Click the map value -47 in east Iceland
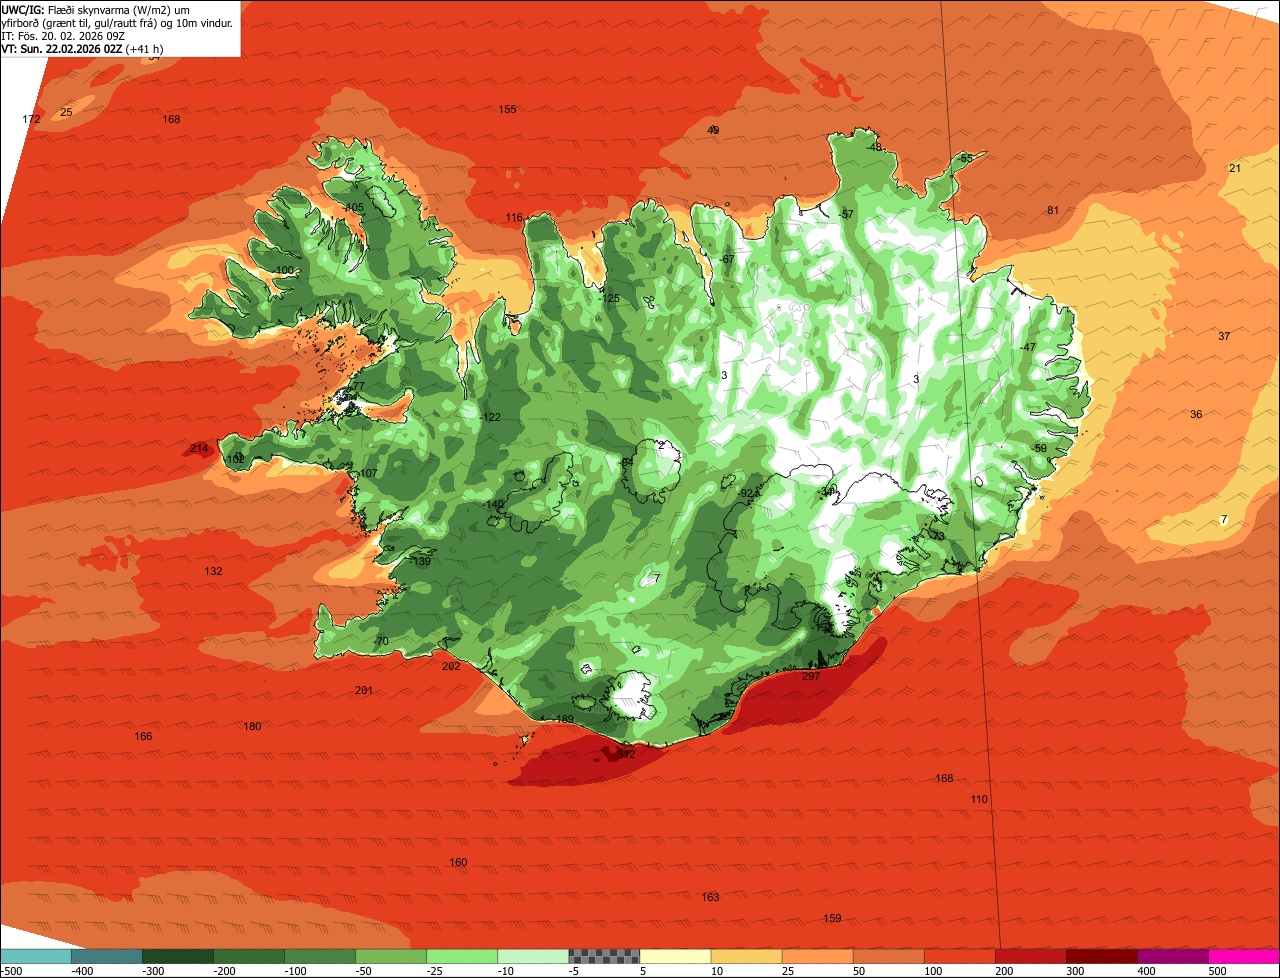Screen dimensions: 1280x978 click(1028, 347)
